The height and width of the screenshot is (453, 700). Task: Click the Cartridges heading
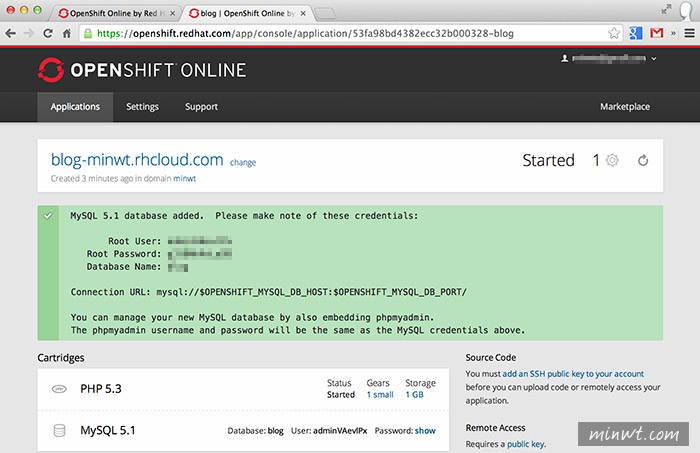[x=61, y=358]
